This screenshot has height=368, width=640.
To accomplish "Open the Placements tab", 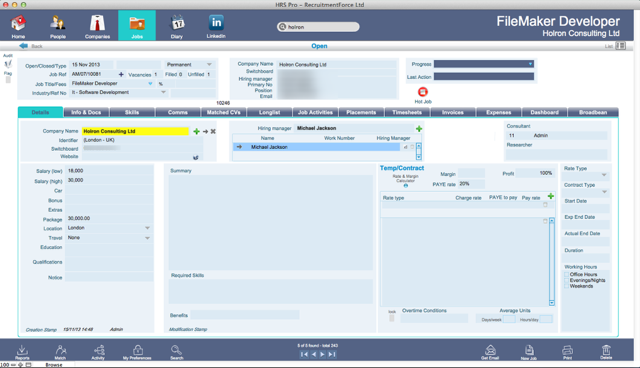I will coord(361,112).
